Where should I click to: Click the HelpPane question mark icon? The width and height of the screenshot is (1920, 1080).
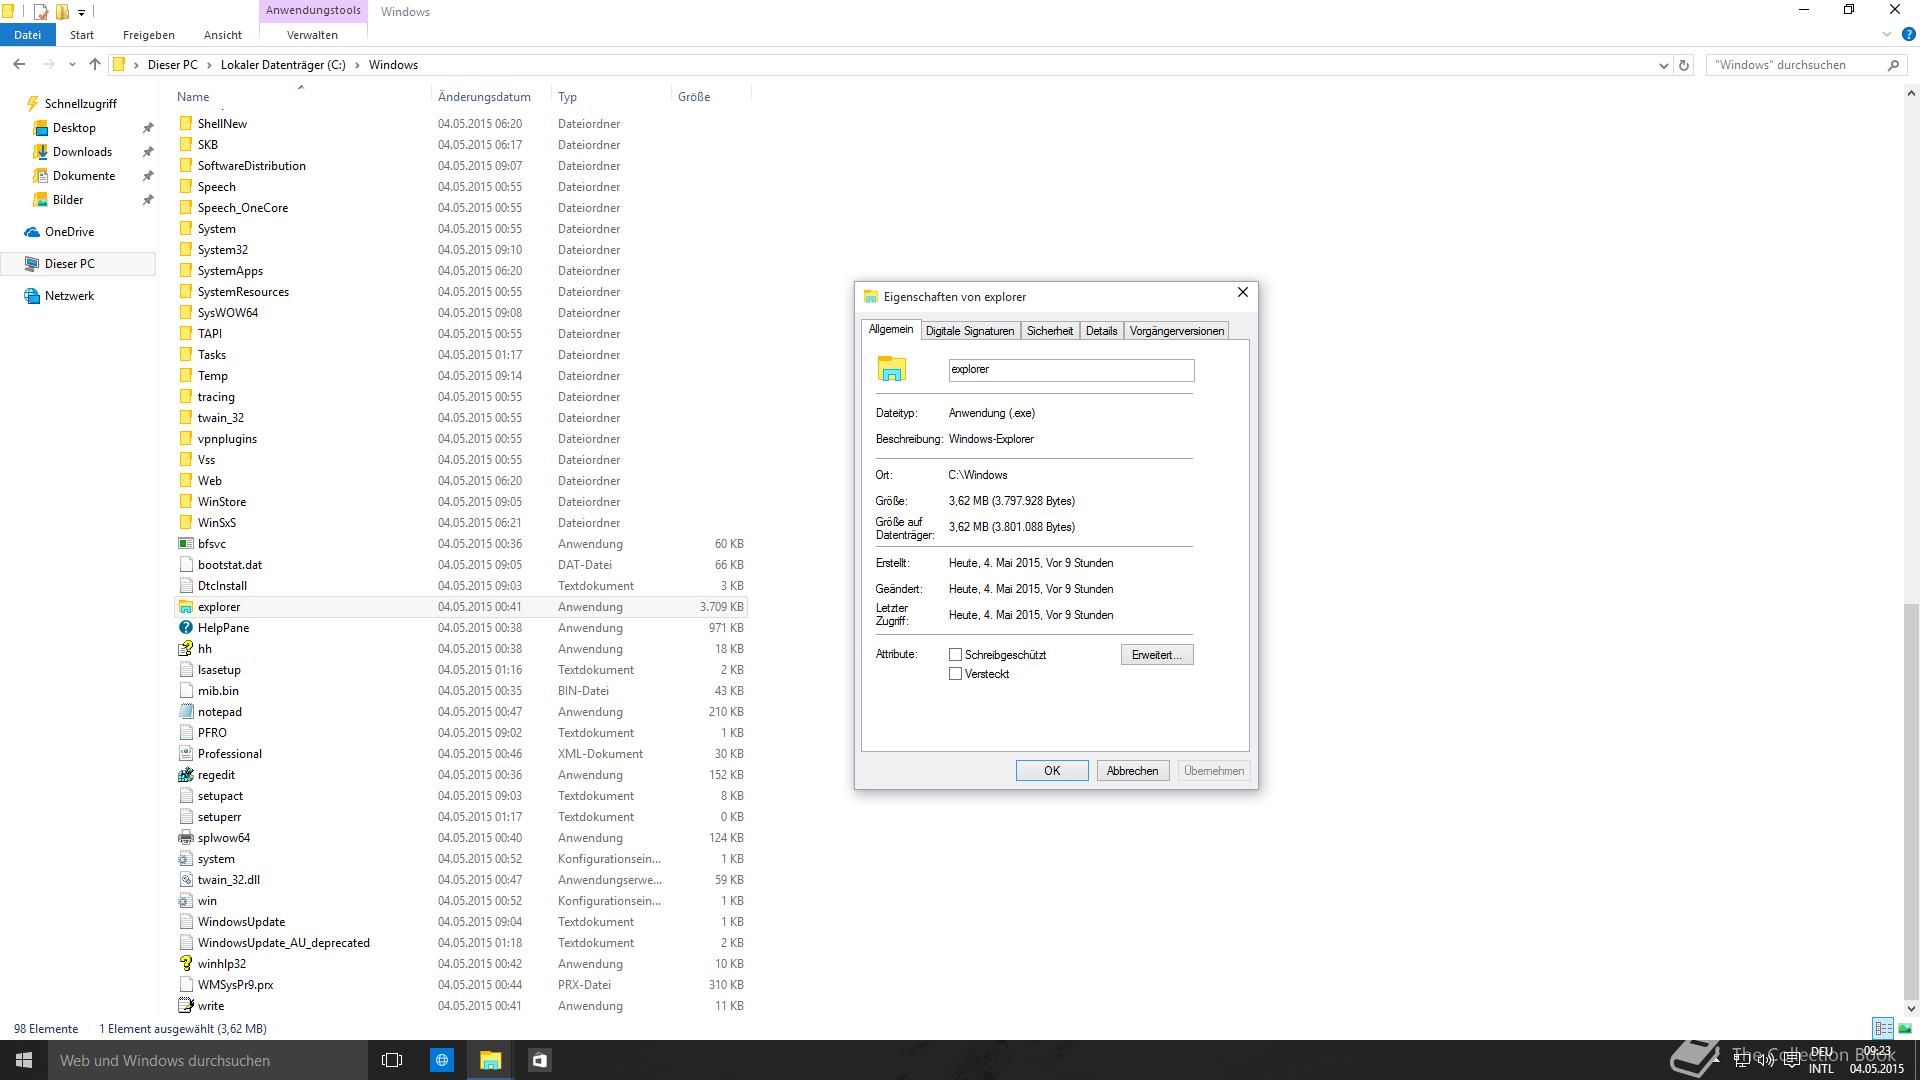click(185, 628)
